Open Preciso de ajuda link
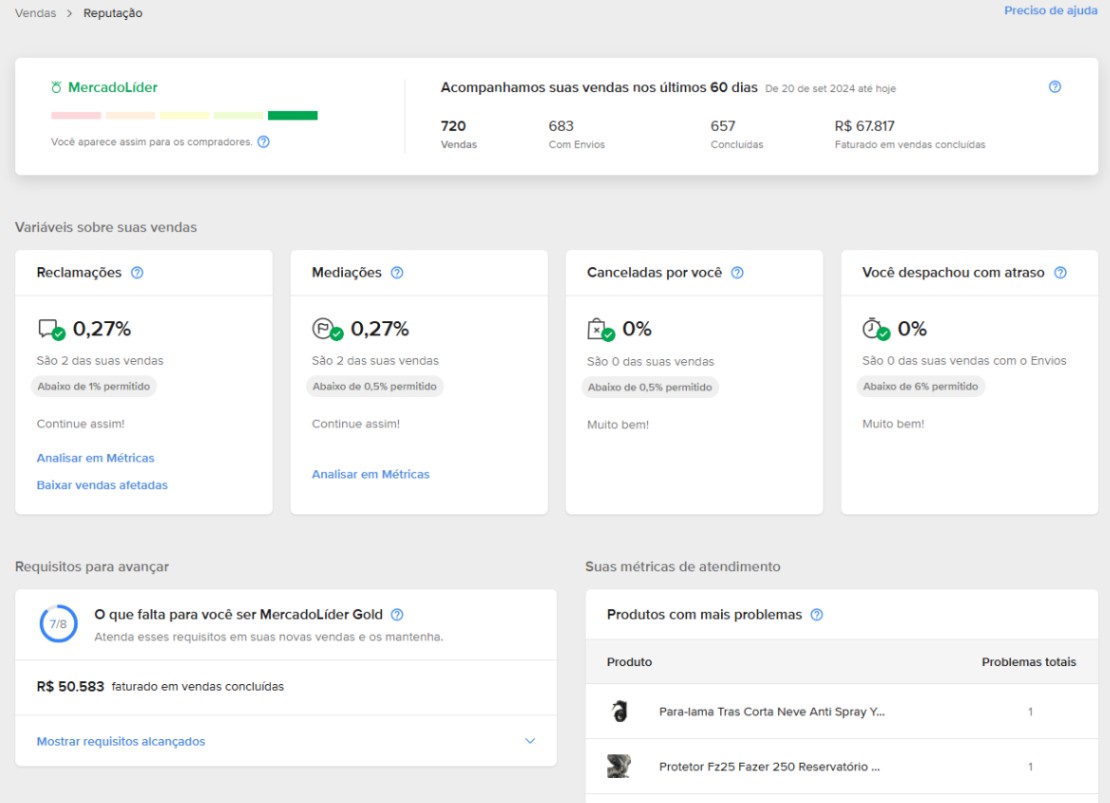This screenshot has height=803, width=1110. tap(1051, 11)
